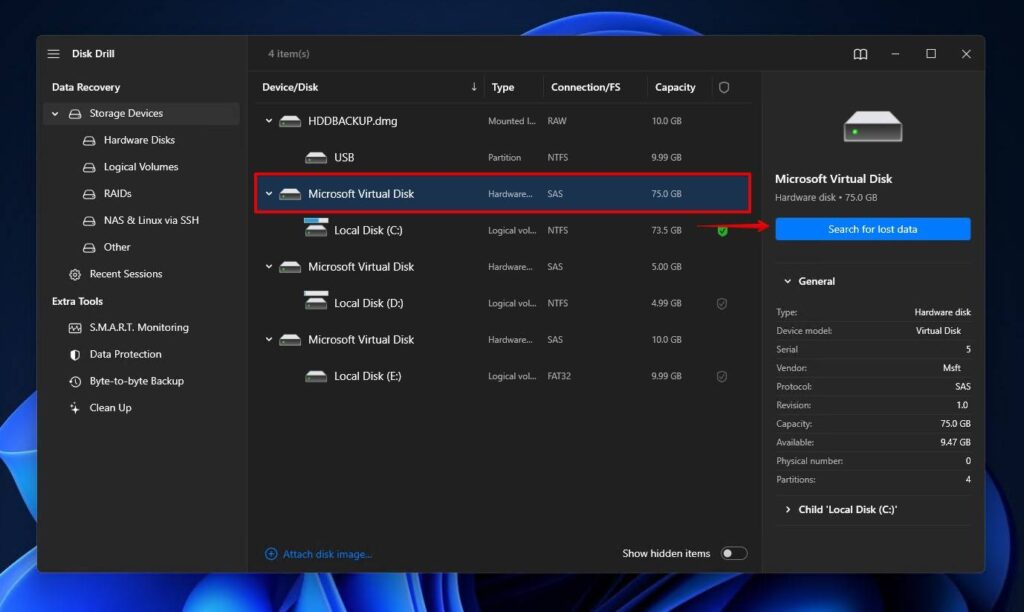
Task: Click Search for lost data button
Action: (872, 229)
